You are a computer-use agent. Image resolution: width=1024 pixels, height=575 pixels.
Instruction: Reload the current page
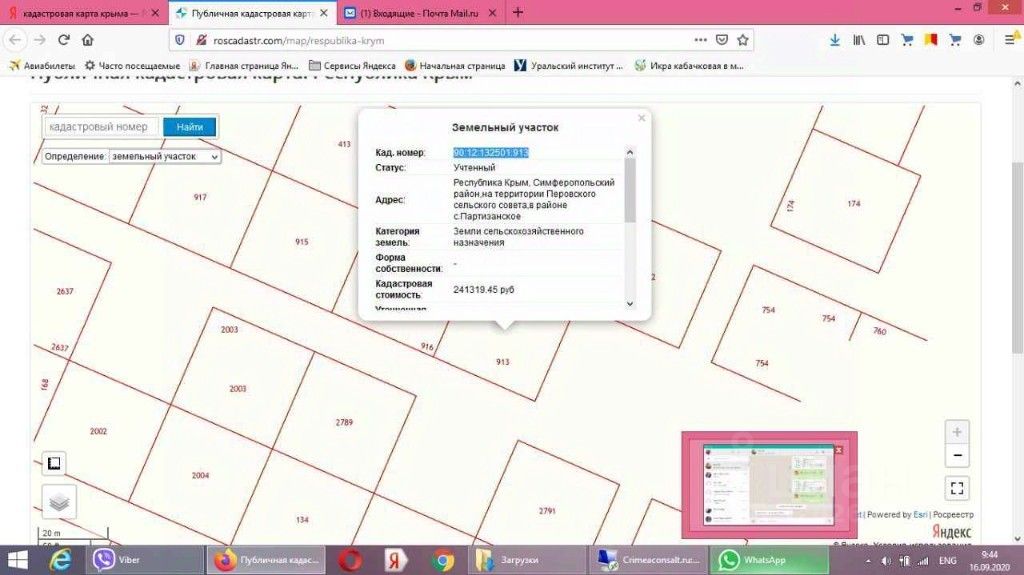coord(64,40)
